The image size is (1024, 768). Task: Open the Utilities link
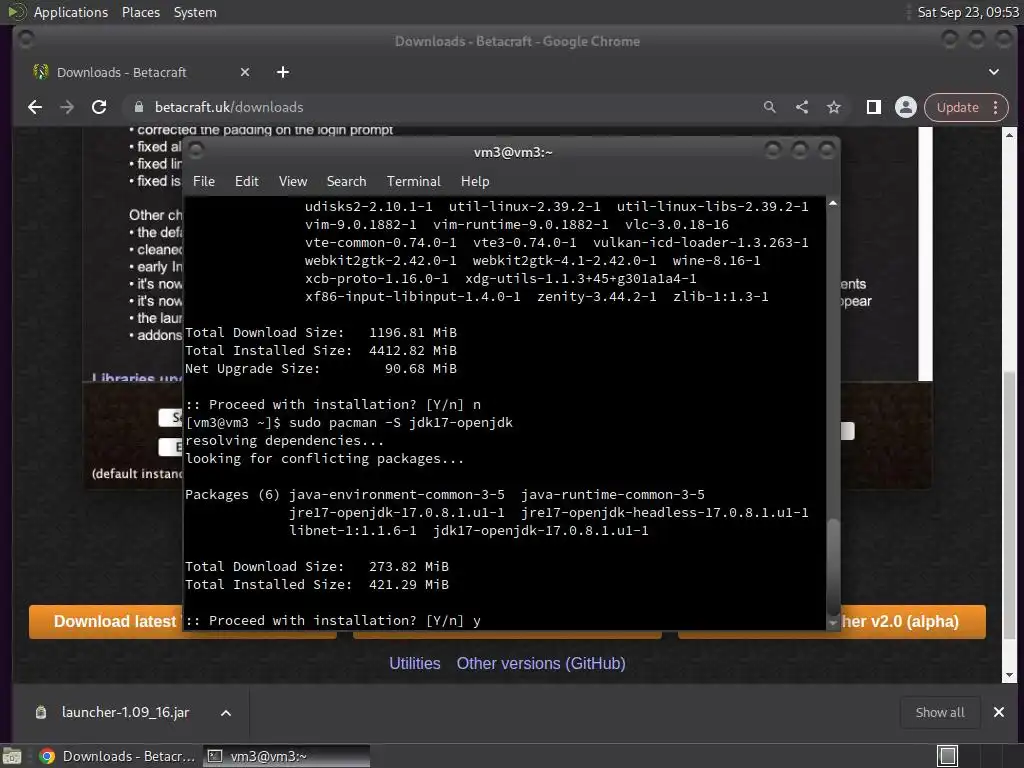pos(415,664)
